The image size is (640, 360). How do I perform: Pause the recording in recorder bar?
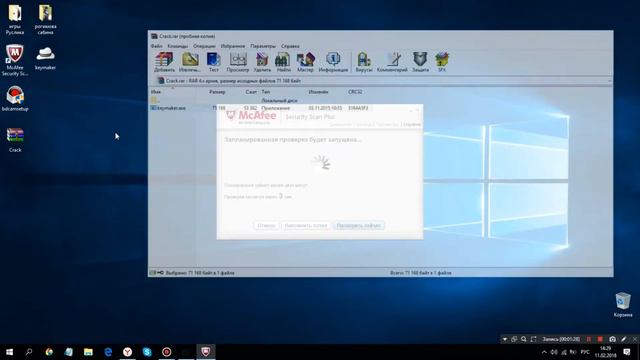coord(589,339)
